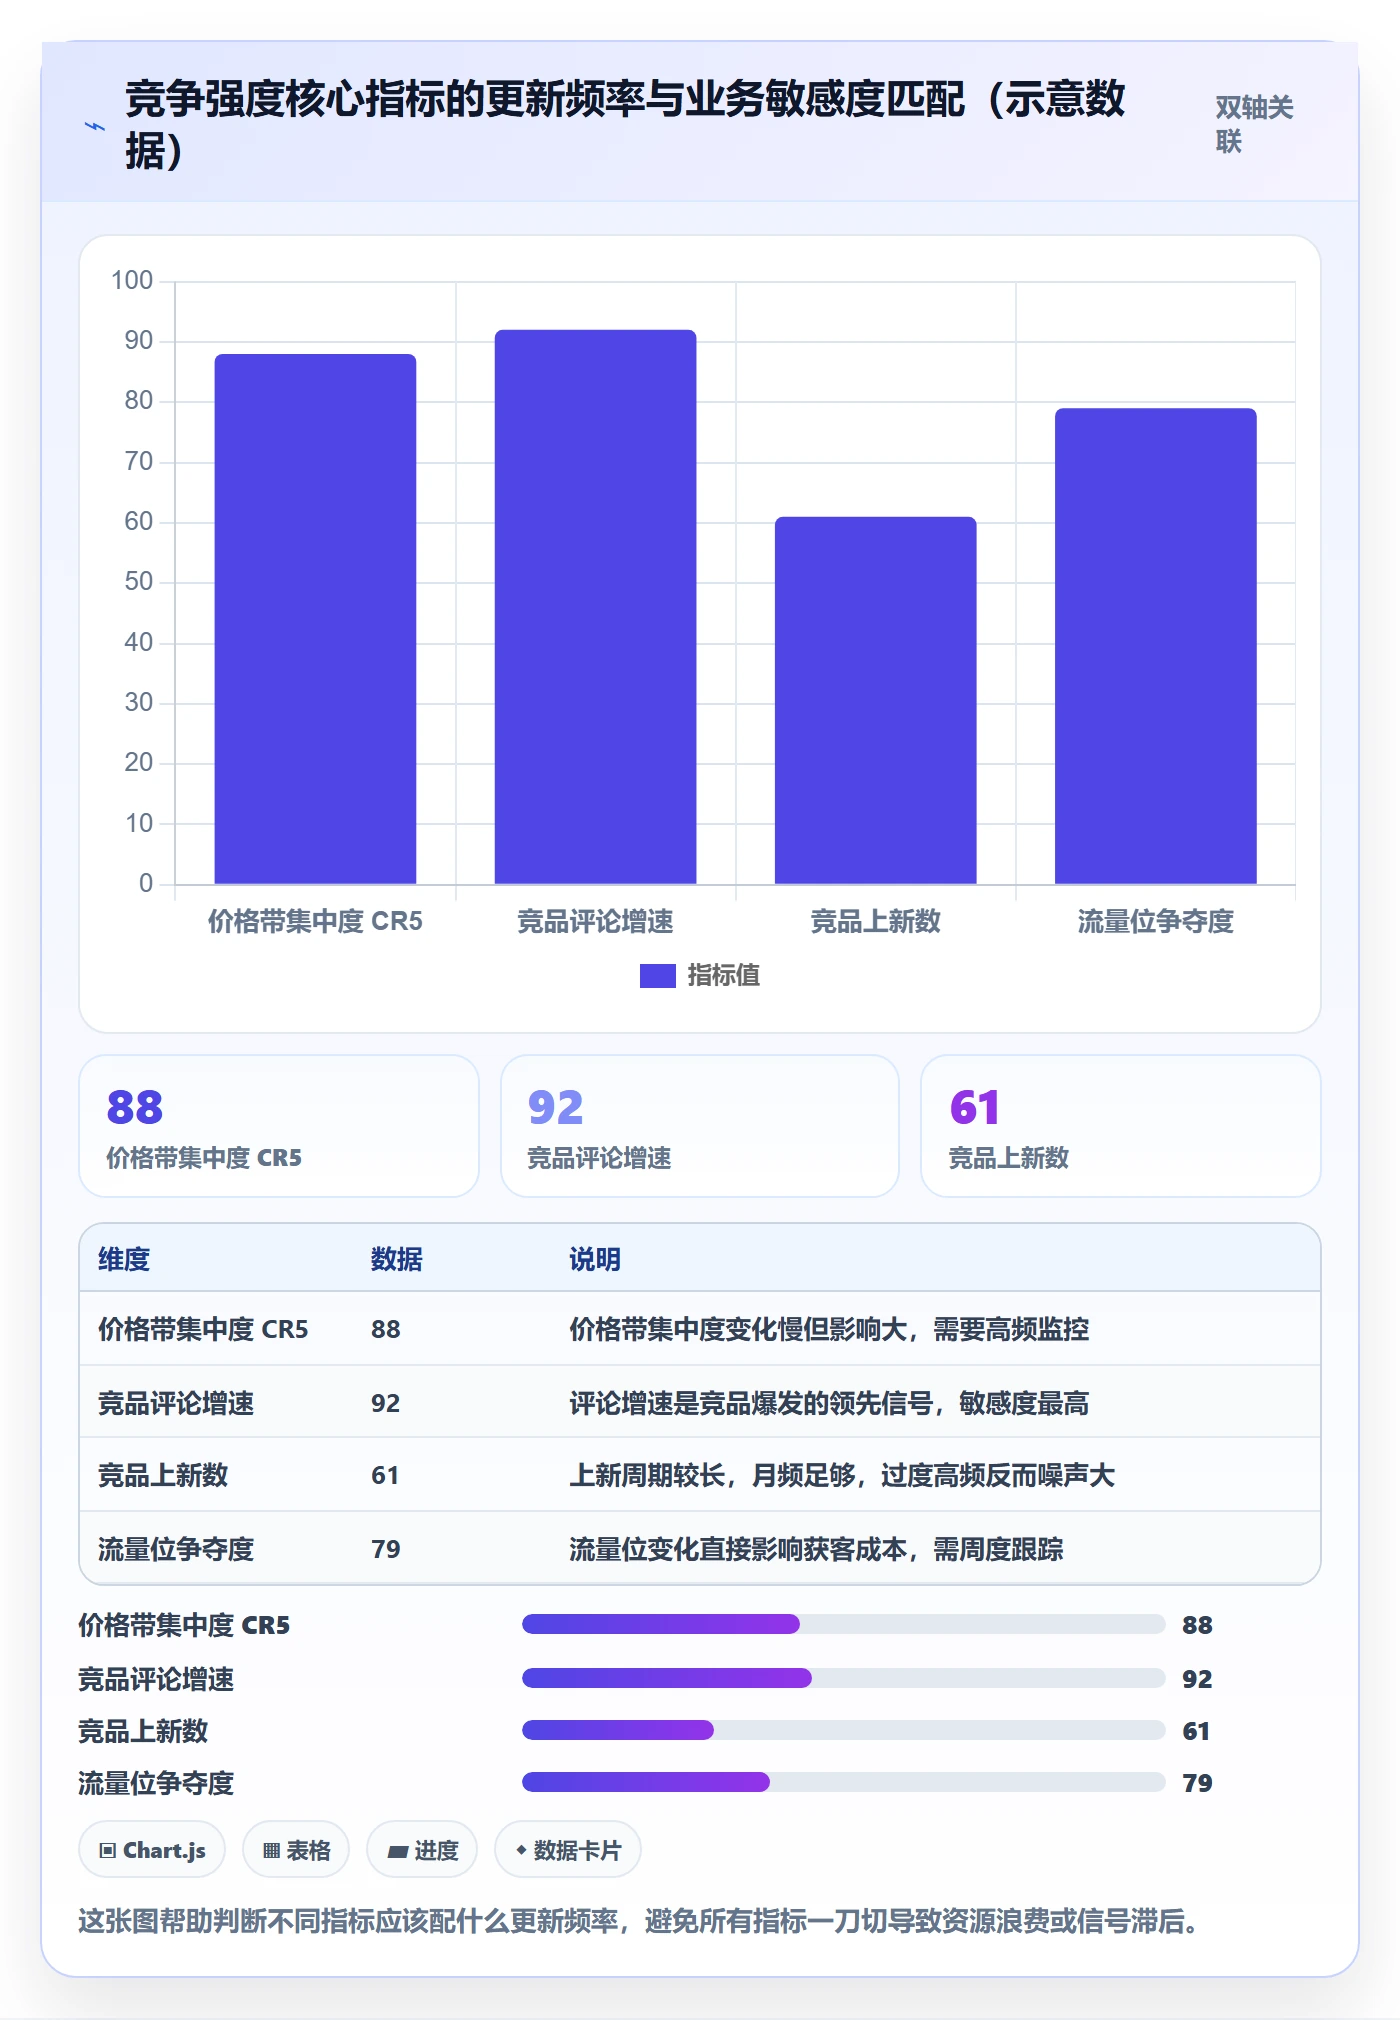Open the data card showing 61

1121,1126
